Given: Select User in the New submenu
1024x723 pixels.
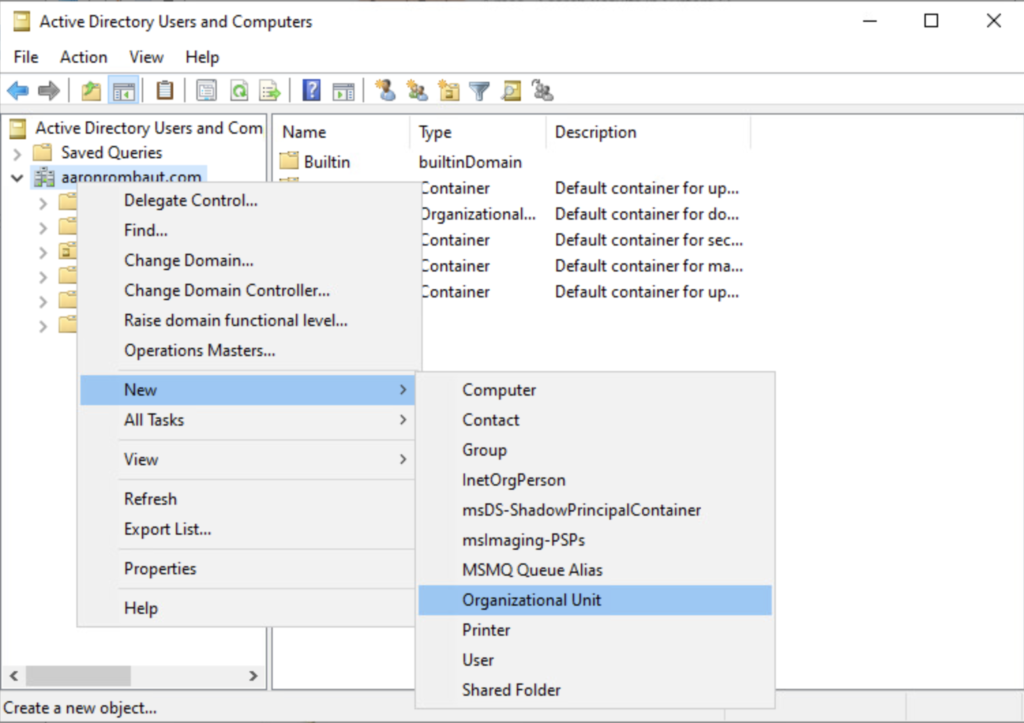Looking at the screenshot, I should pos(478,660).
